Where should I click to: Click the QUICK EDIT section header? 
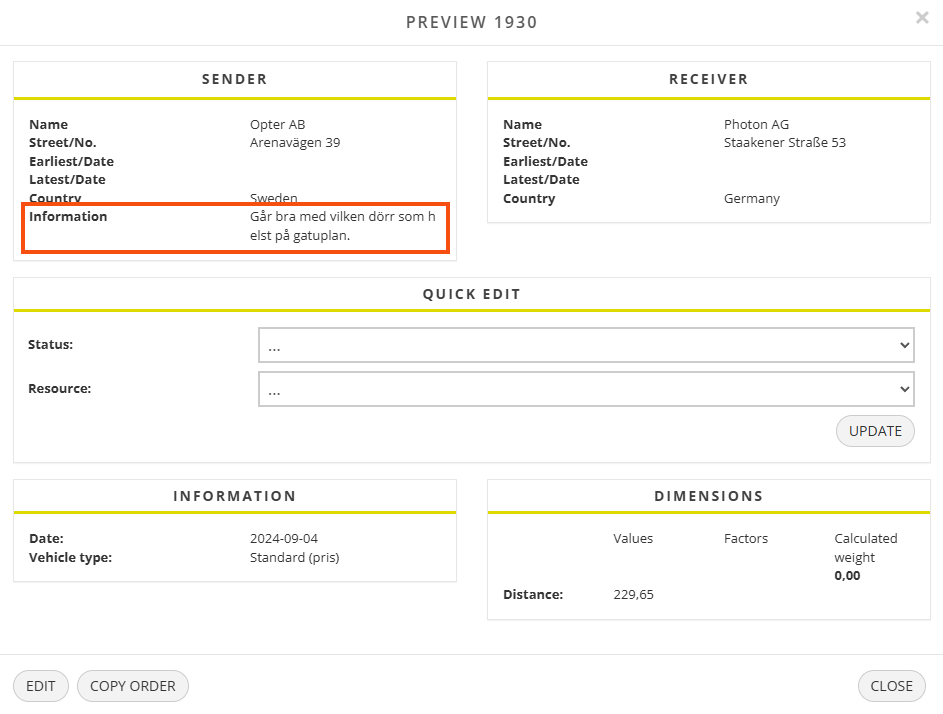(x=471, y=294)
